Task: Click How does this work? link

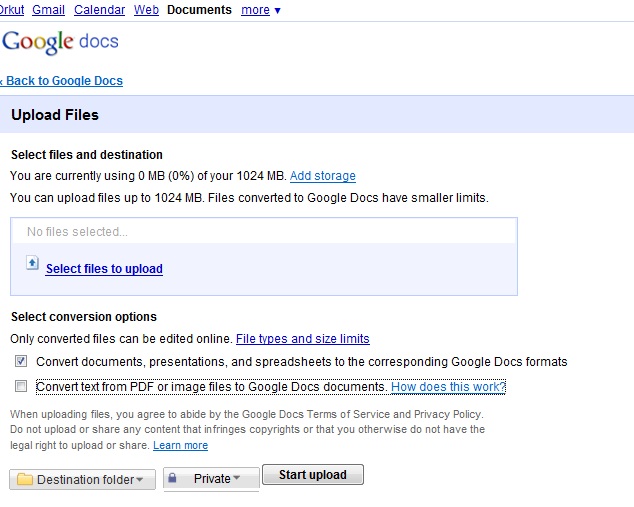Action: tap(448, 387)
